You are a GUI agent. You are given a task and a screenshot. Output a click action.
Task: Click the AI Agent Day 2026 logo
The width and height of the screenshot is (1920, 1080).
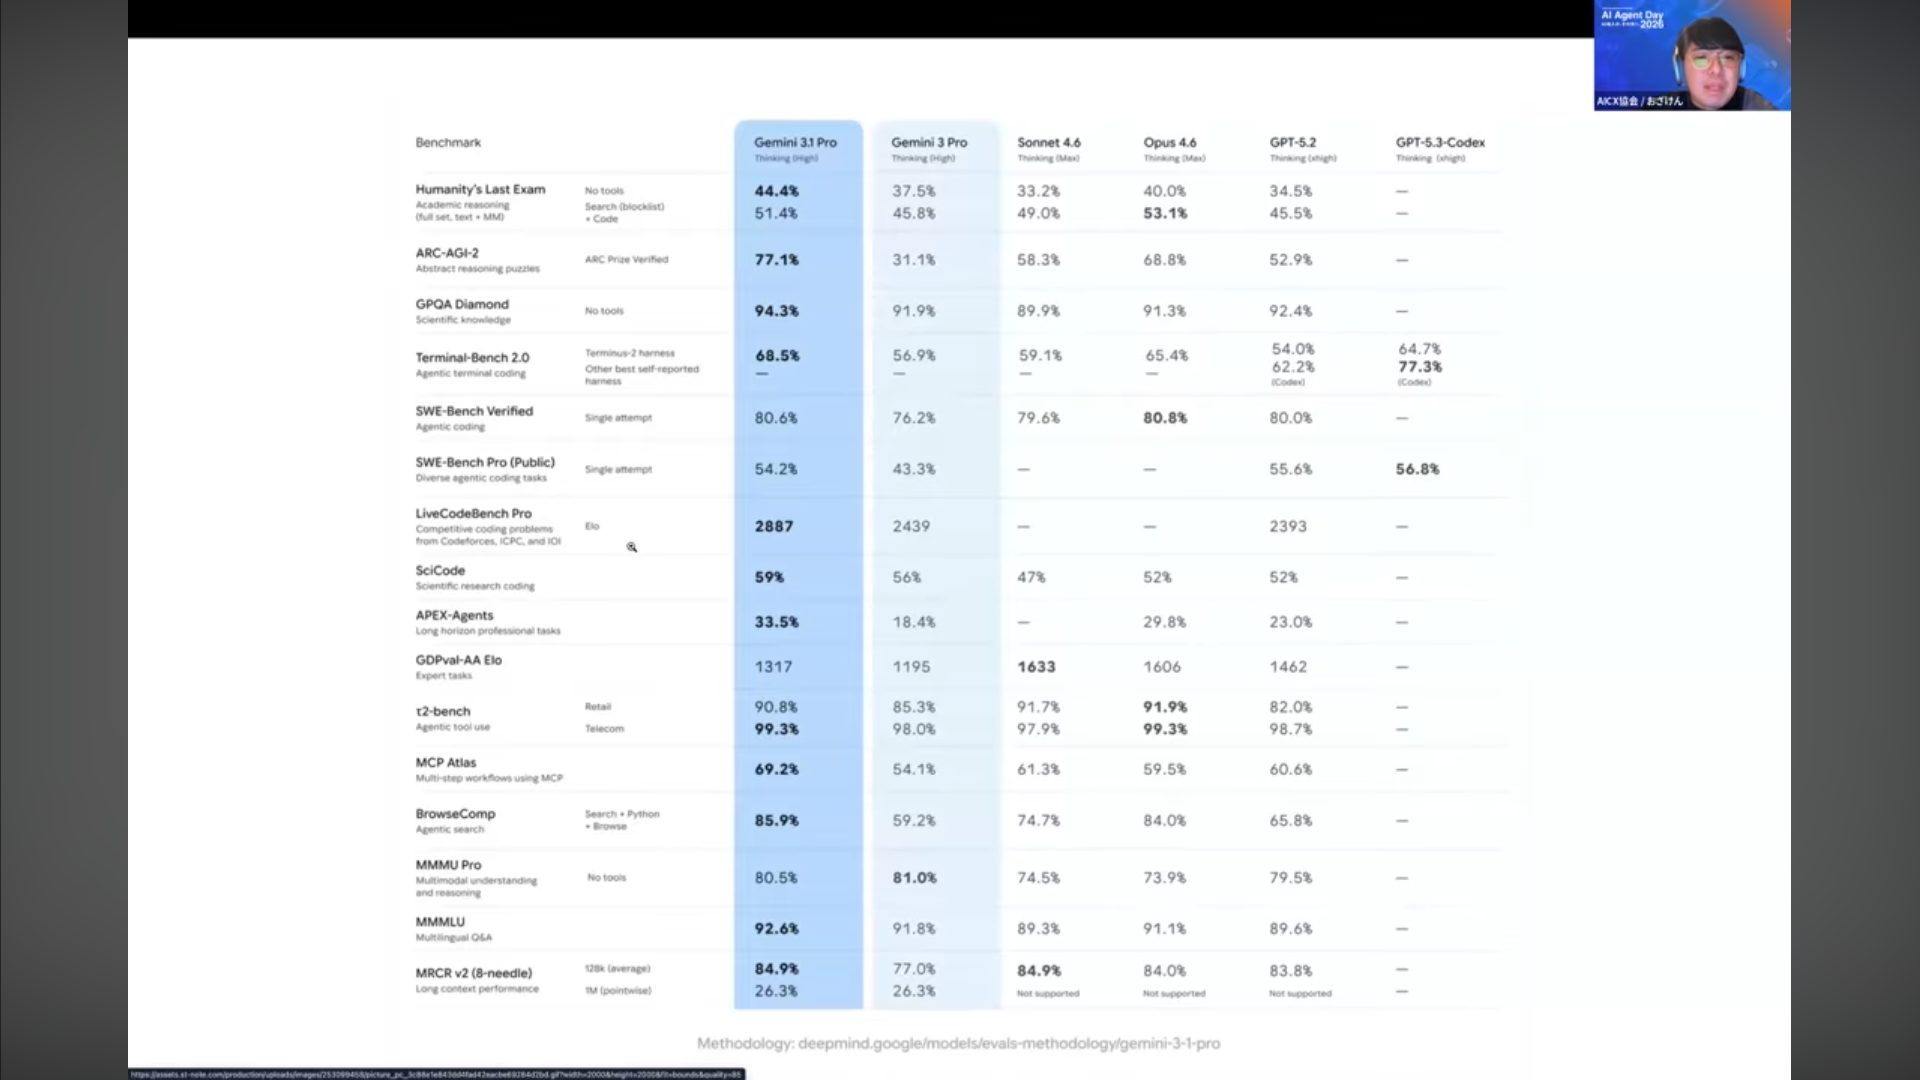pyautogui.click(x=1632, y=19)
